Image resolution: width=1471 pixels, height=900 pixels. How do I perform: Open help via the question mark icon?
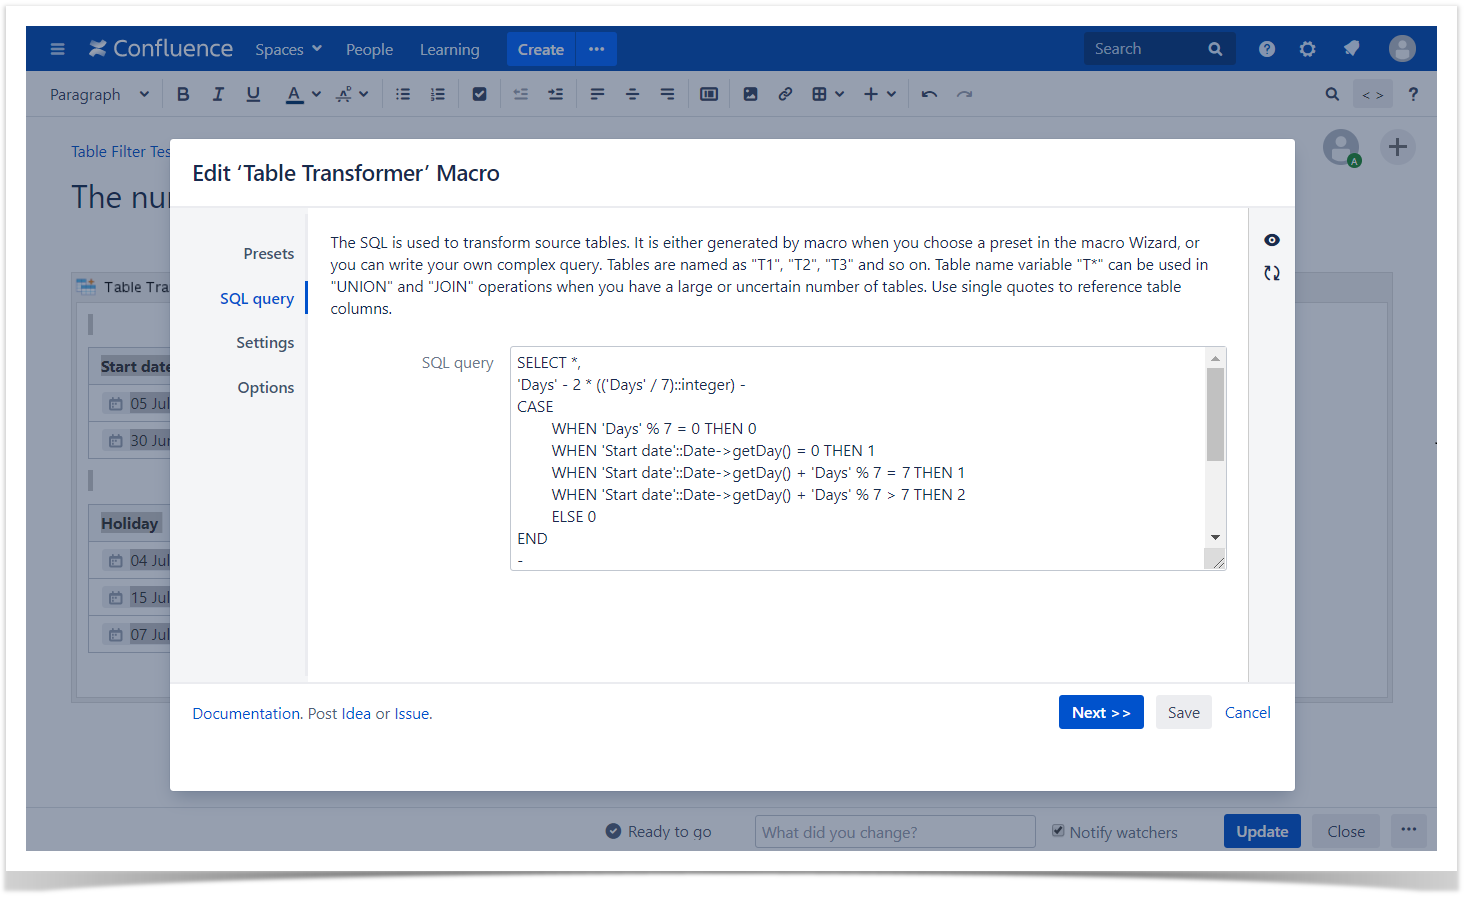[1267, 49]
